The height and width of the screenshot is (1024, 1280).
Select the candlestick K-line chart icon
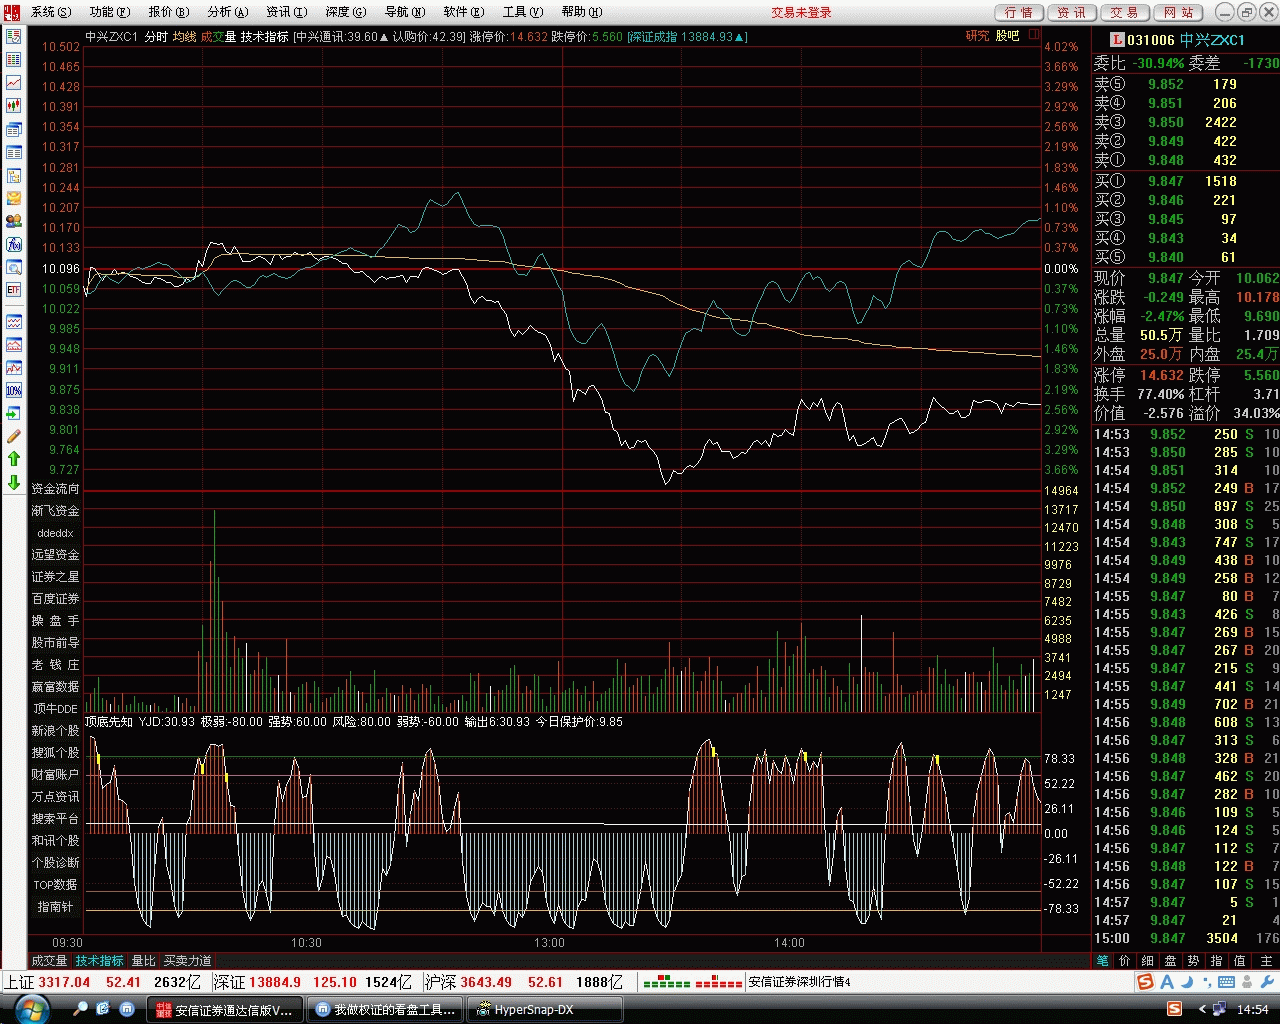(x=14, y=106)
